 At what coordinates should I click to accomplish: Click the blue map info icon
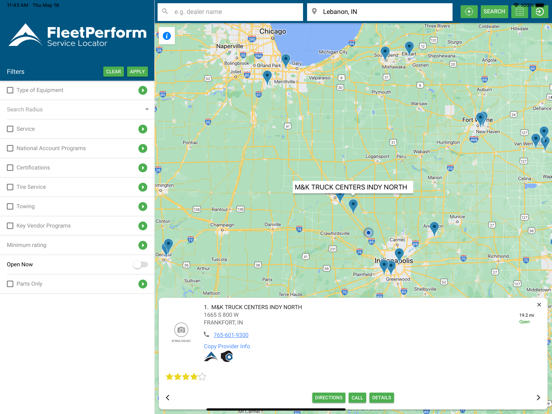pyautogui.click(x=167, y=36)
